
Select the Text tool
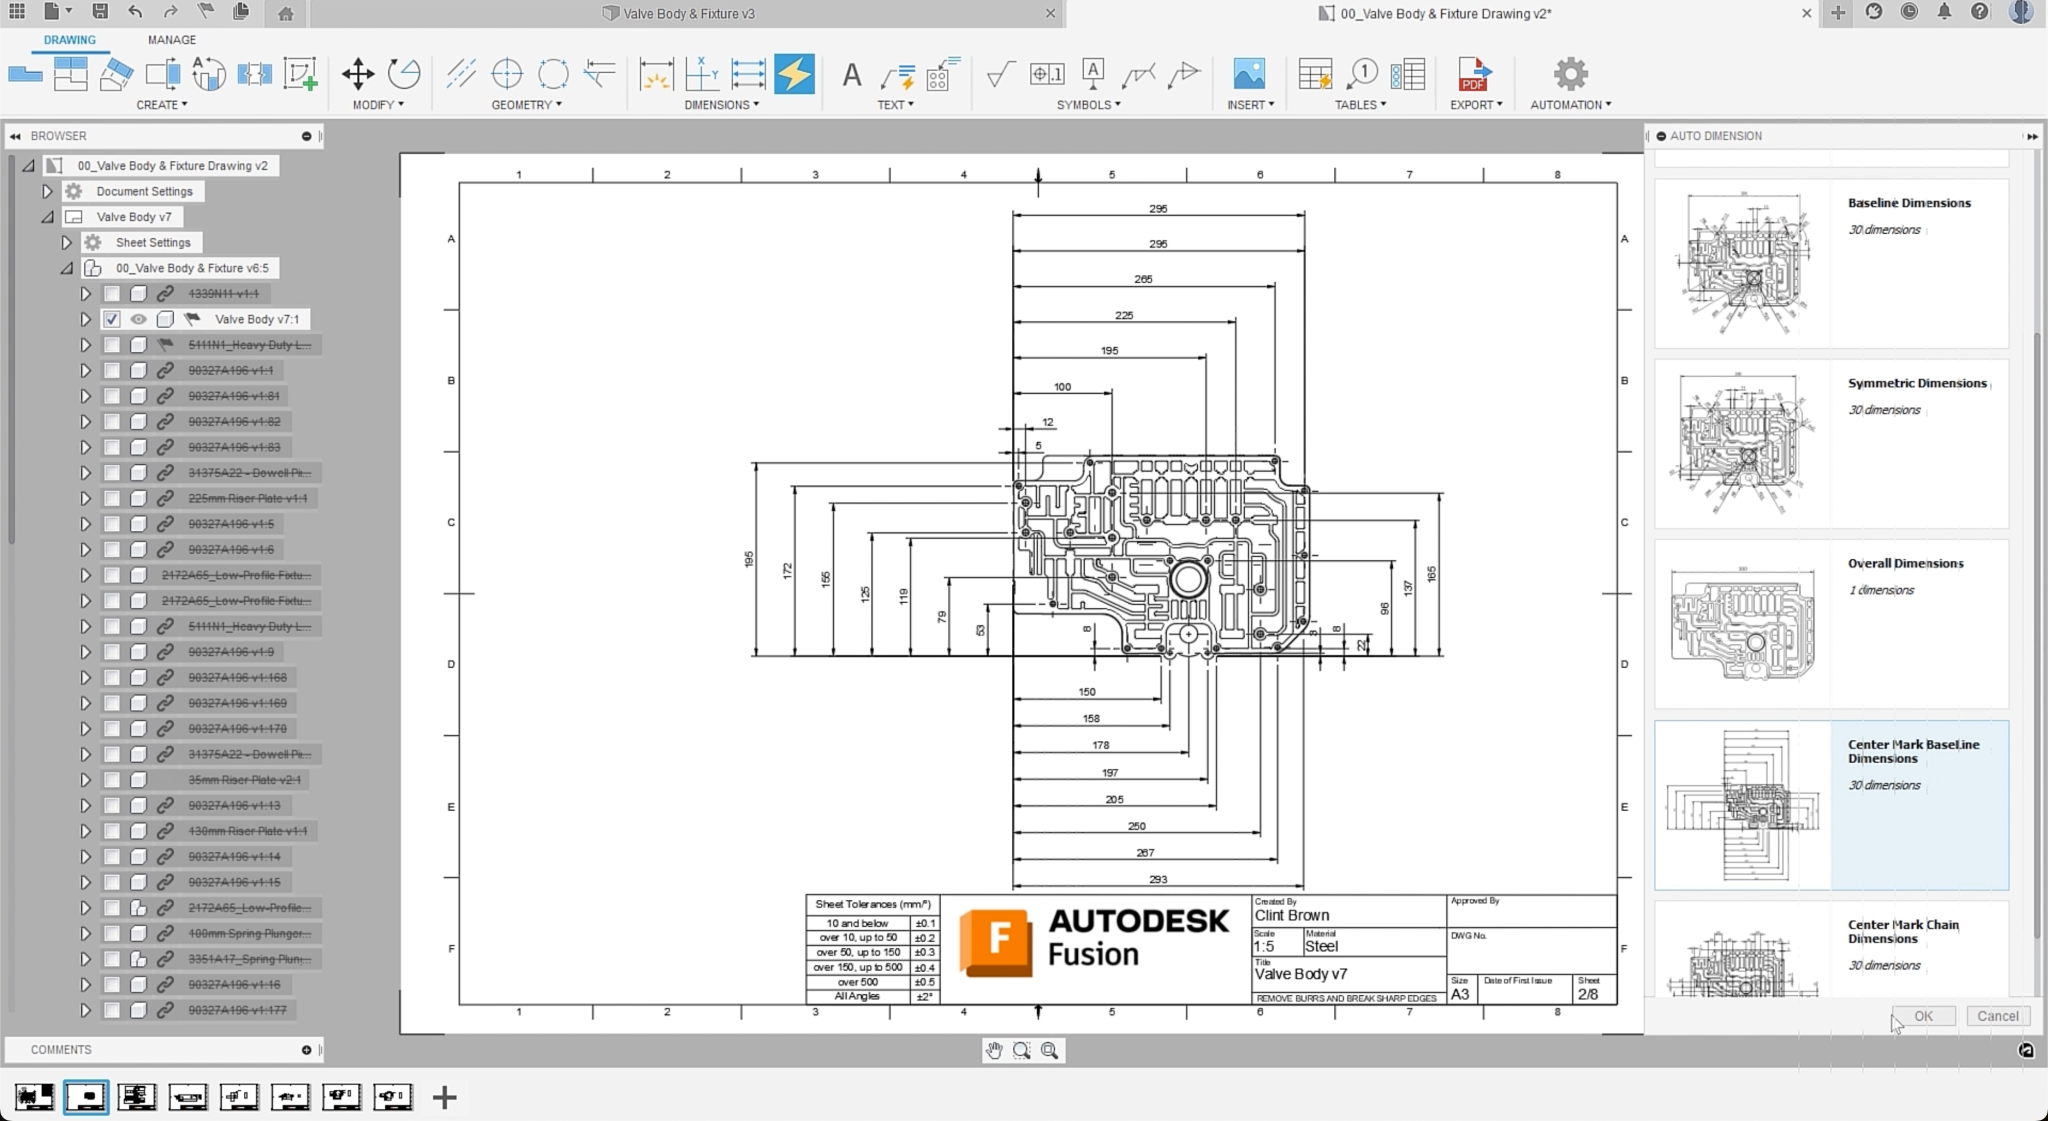coord(851,74)
